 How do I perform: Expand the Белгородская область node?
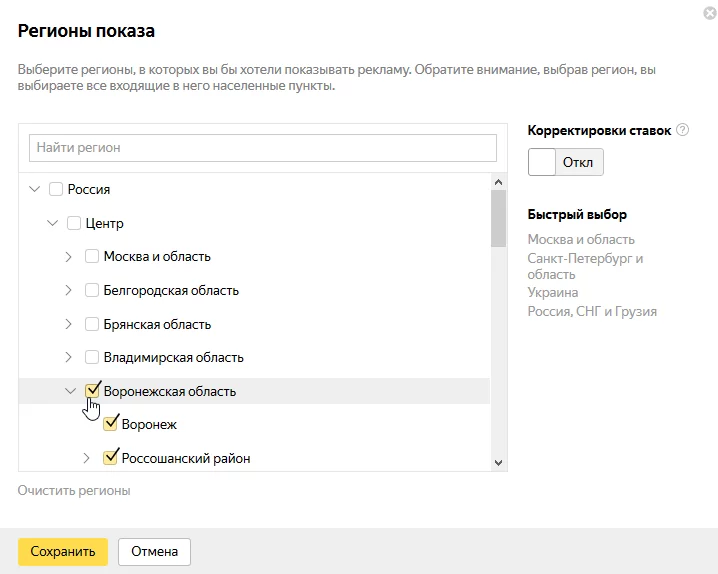pos(68,290)
